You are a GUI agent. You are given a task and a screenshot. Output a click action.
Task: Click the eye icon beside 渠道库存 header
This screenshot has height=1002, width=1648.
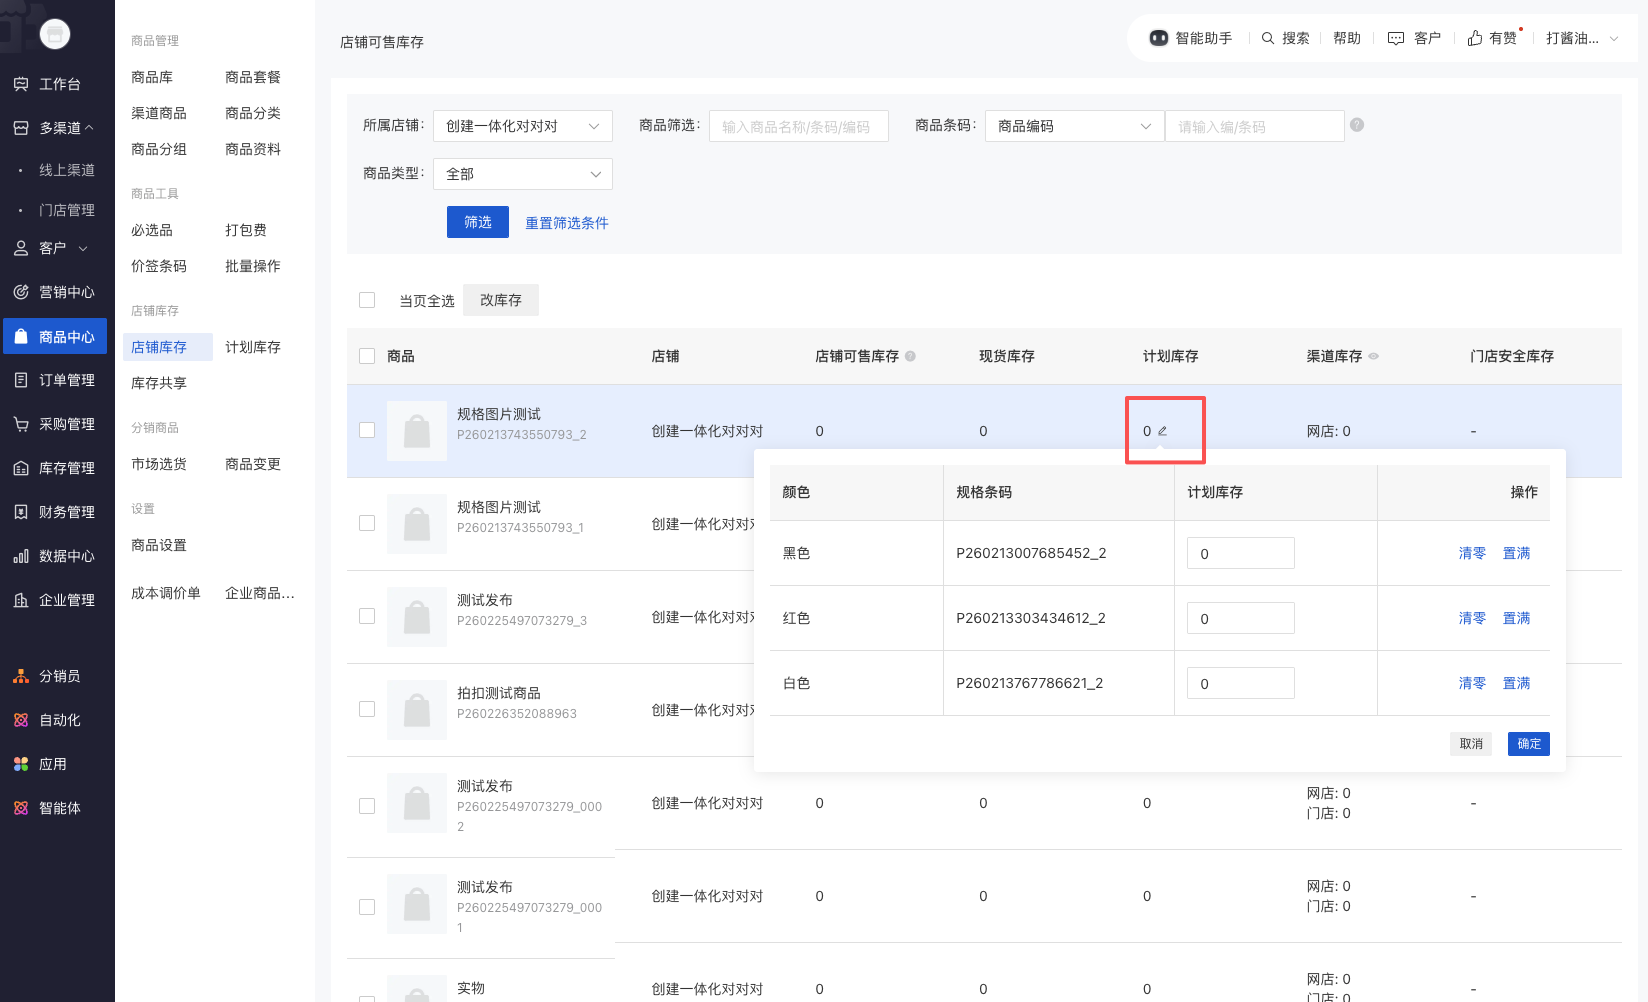1374,356
